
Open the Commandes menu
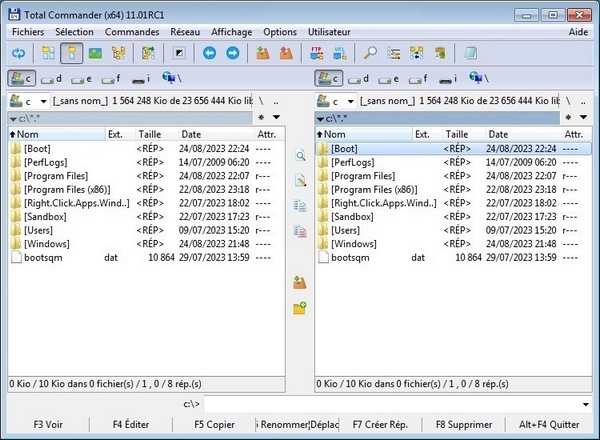click(x=132, y=32)
